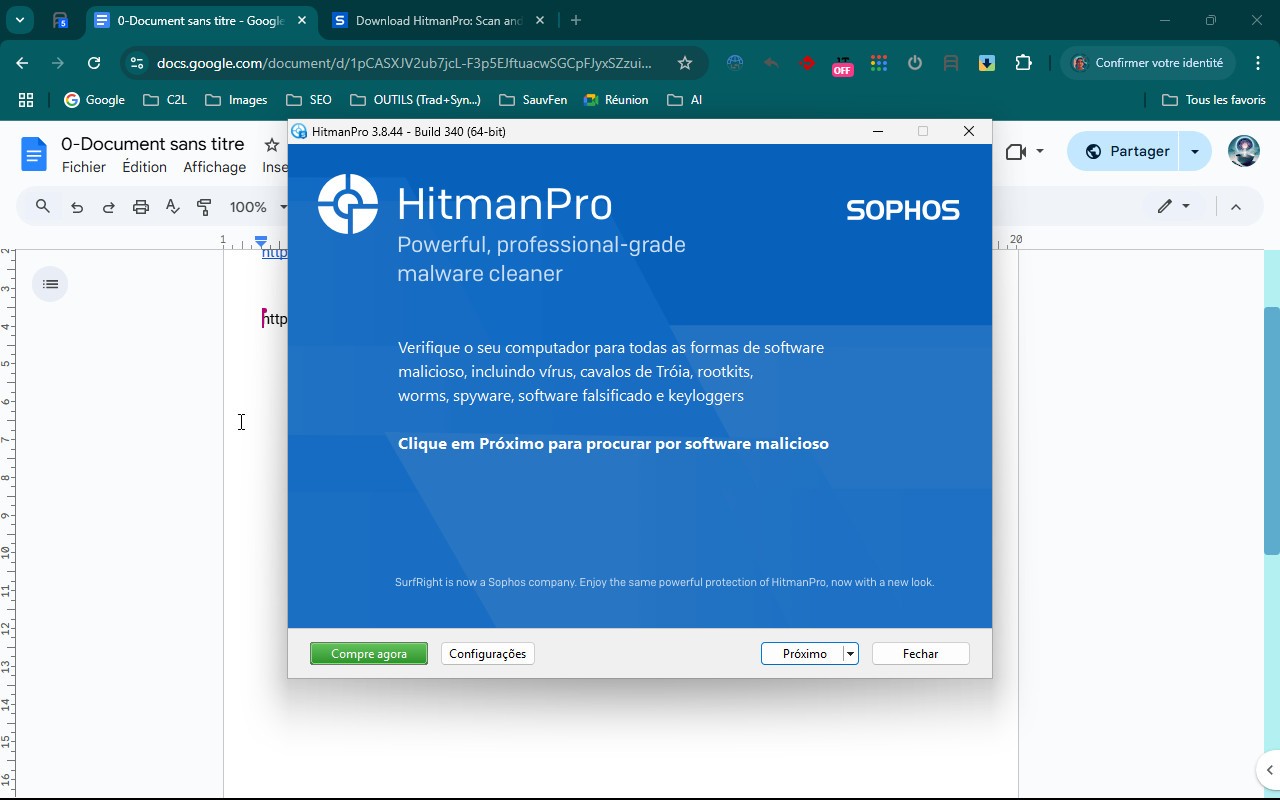Viewport: 1280px width, 800px height.
Task: Open the Fichier menu
Action: 83,167
